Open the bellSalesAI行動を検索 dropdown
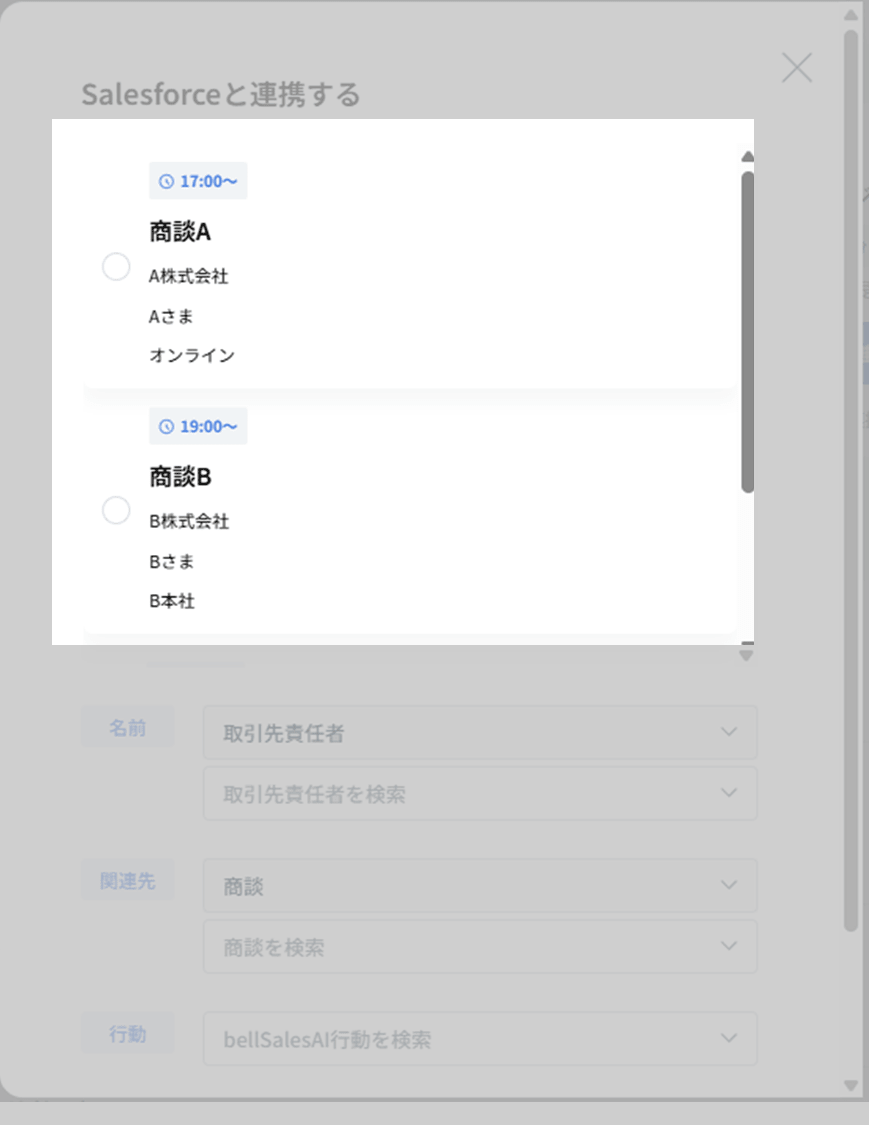The image size is (869, 1125). coord(480,1039)
